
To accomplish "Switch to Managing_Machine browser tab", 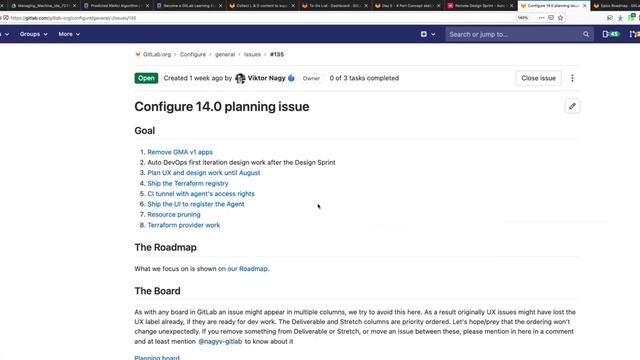I will coord(41,6).
